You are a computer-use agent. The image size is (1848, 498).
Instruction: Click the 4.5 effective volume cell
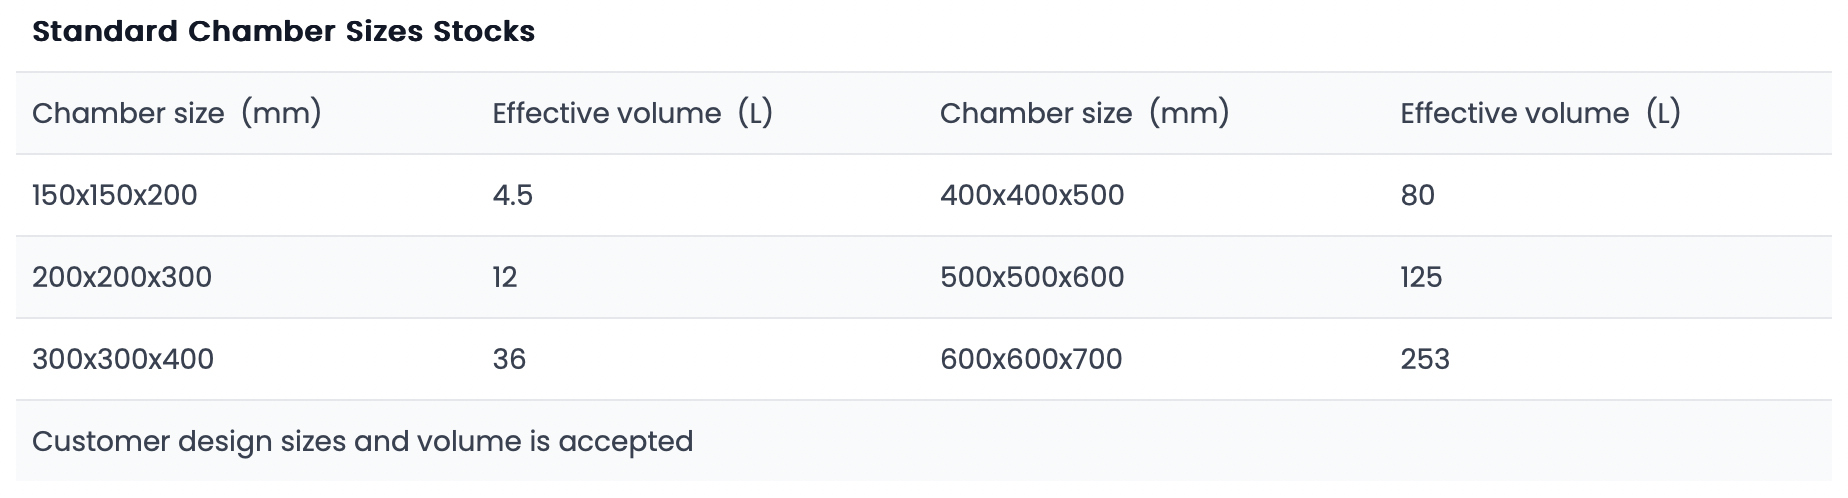coord(513,195)
